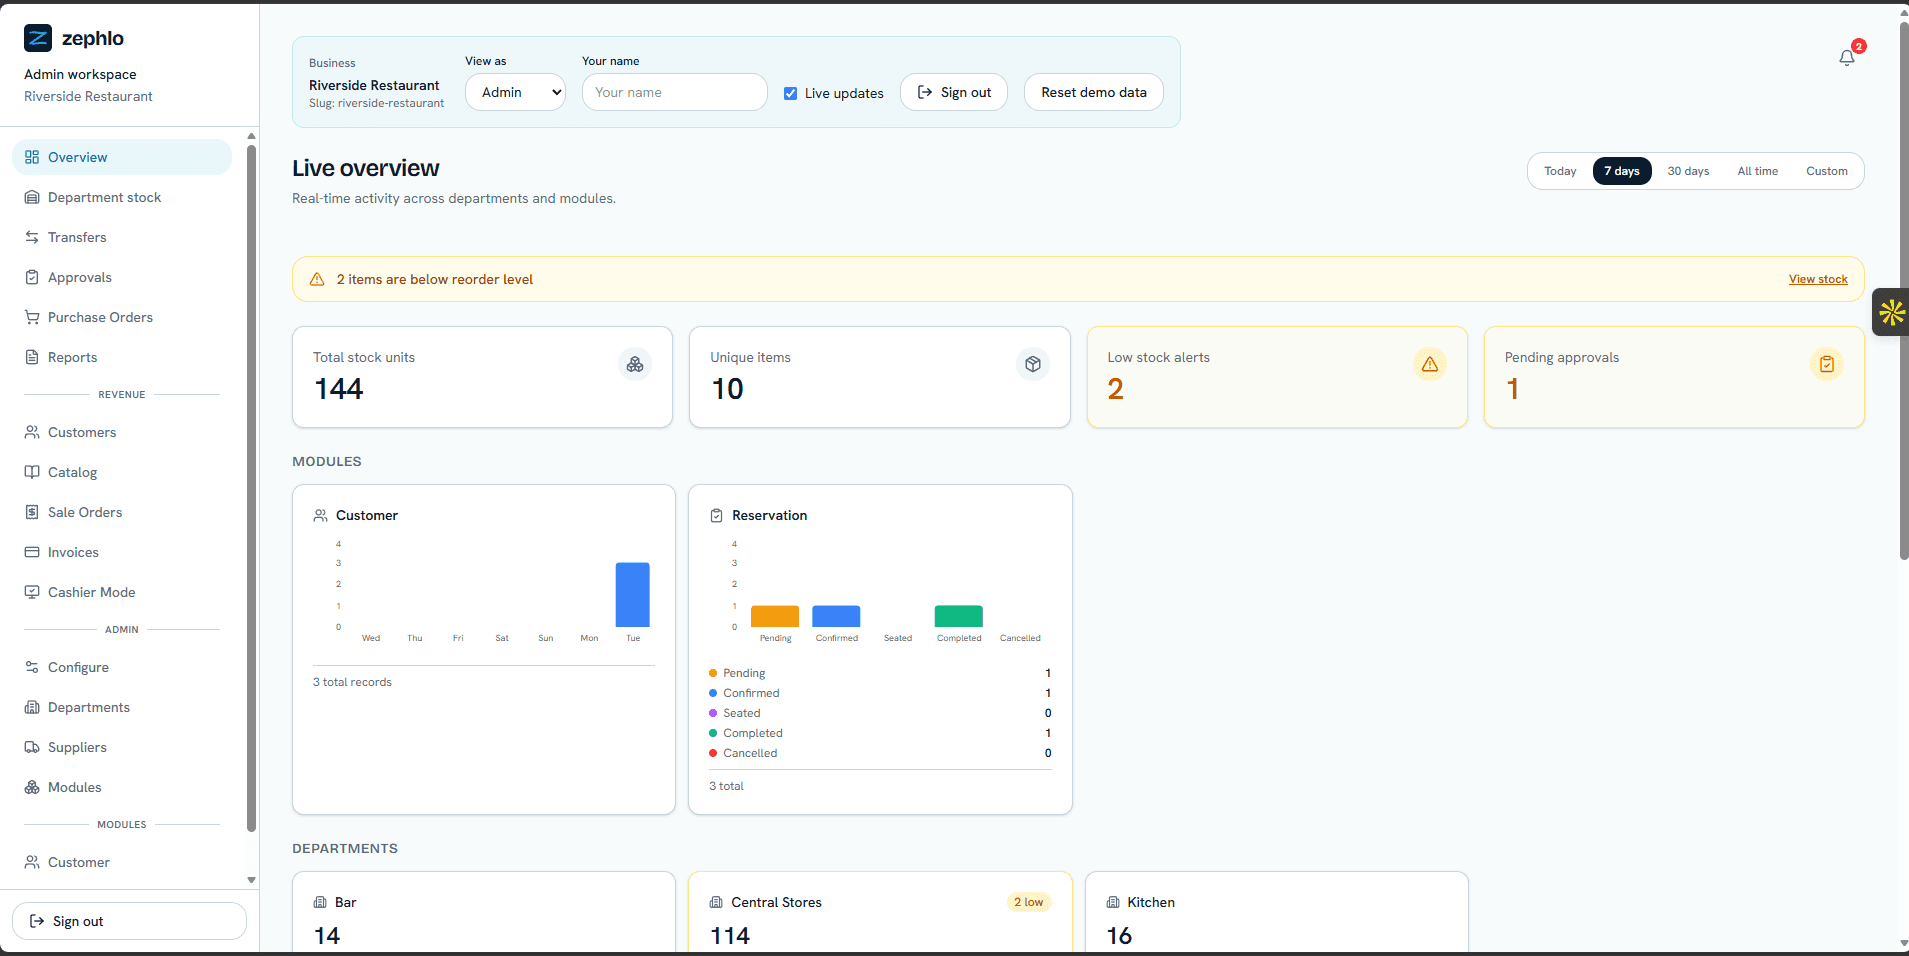The image size is (1909, 956).
Task: Click Reset demo data button
Action: 1094,92
